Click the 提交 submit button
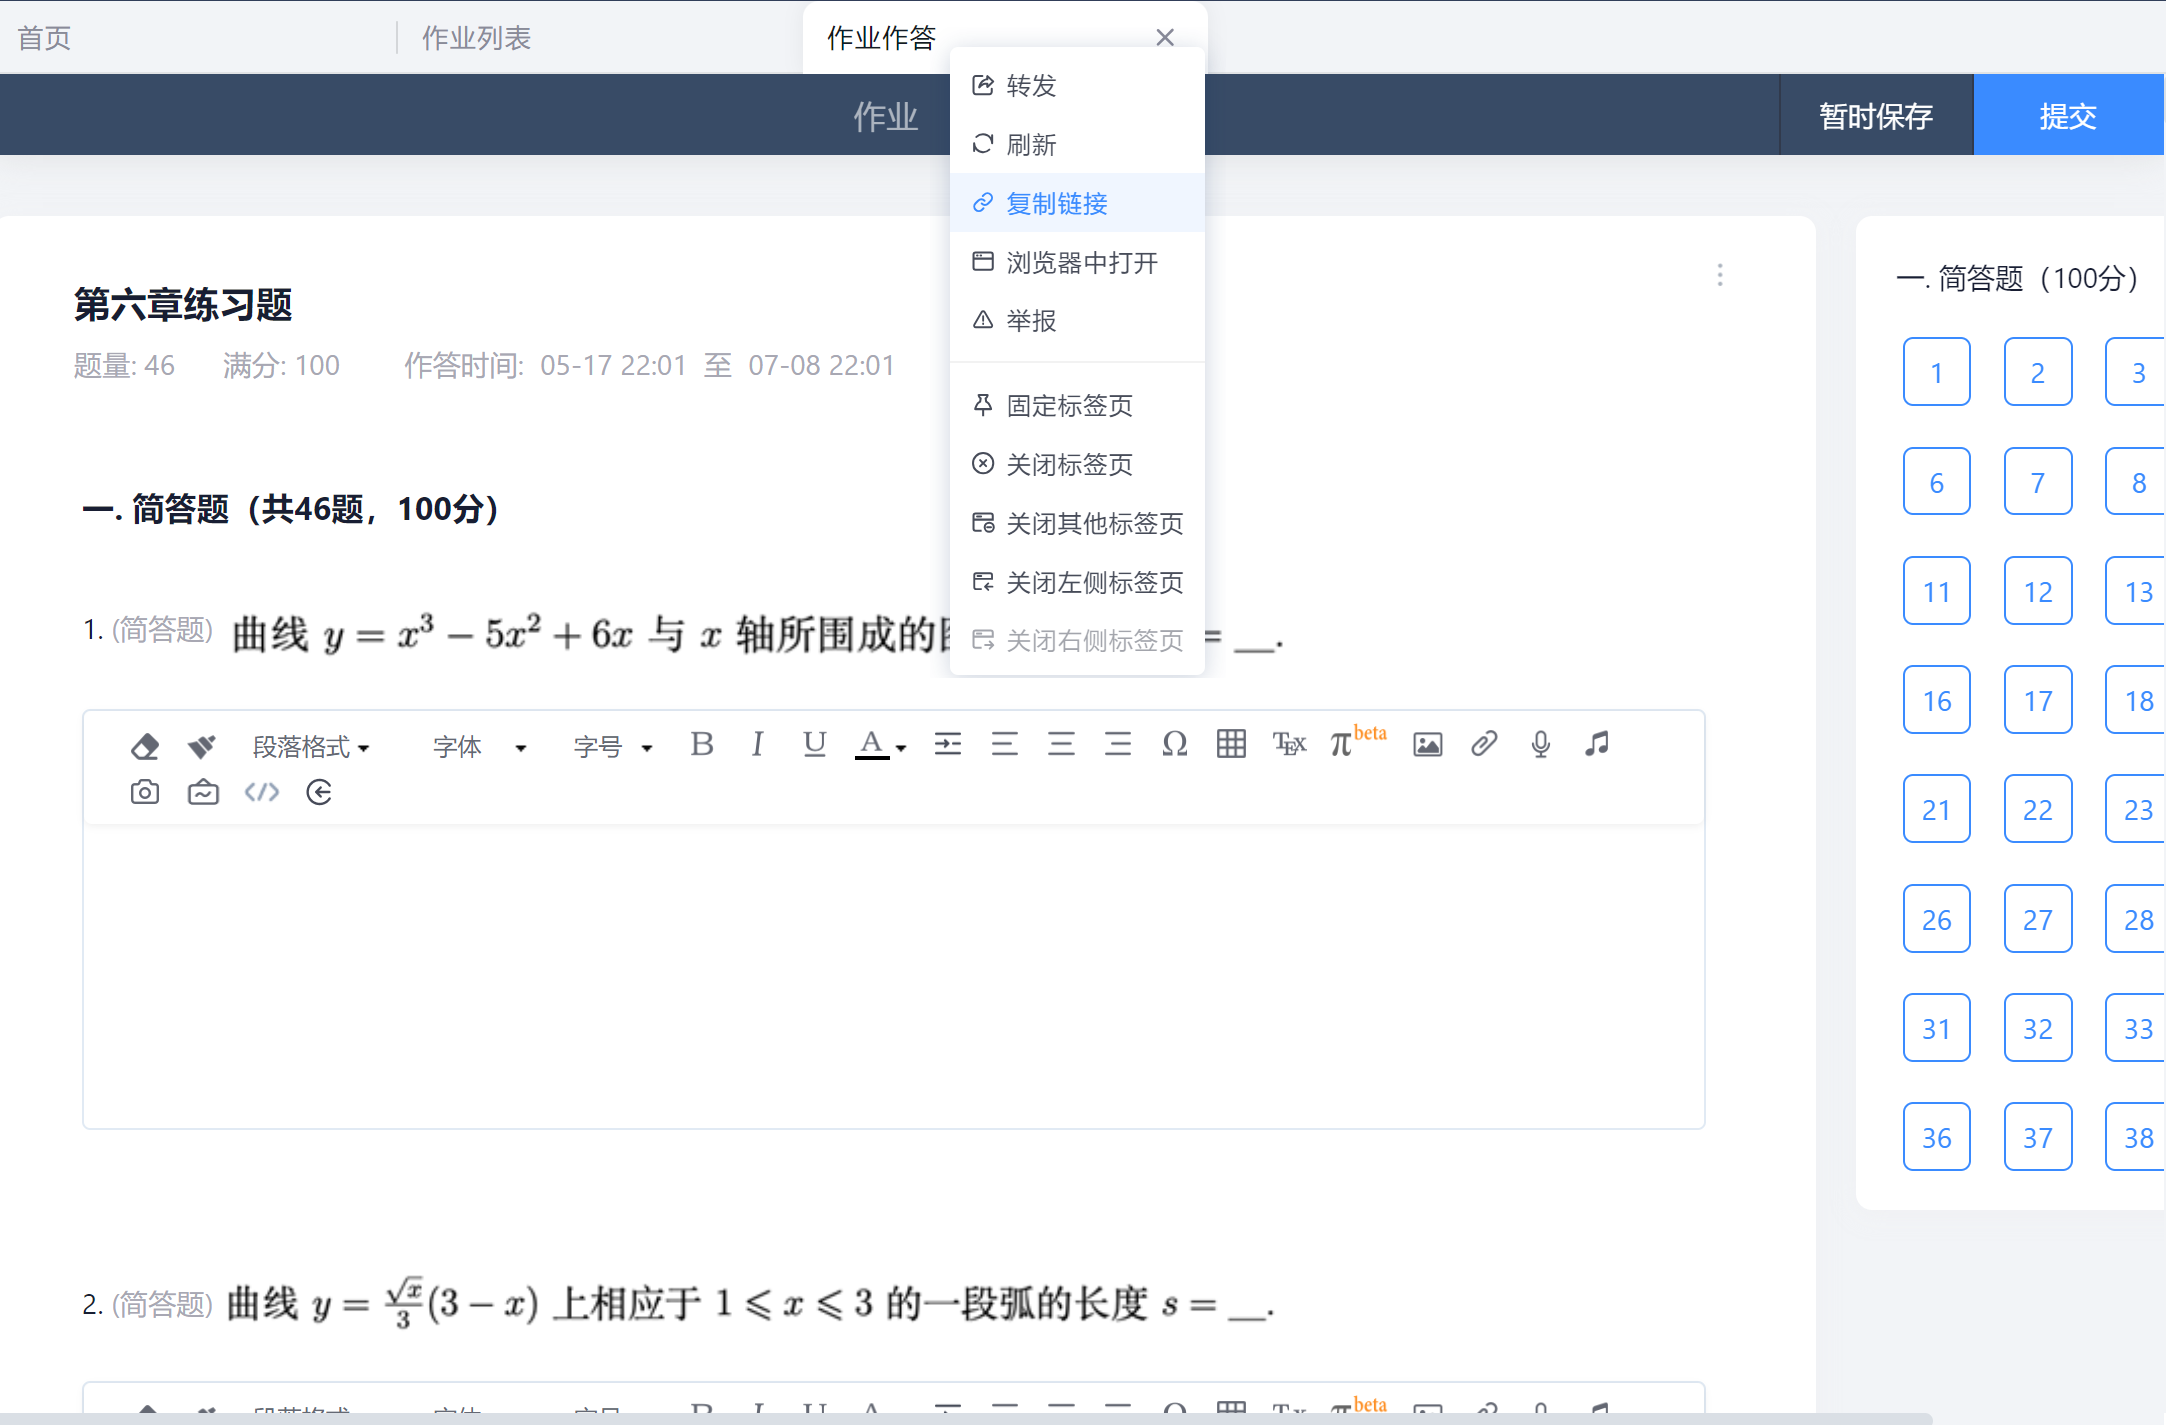Image resolution: width=2166 pixels, height=1425 pixels. pyautogui.click(x=2068, y=116)
